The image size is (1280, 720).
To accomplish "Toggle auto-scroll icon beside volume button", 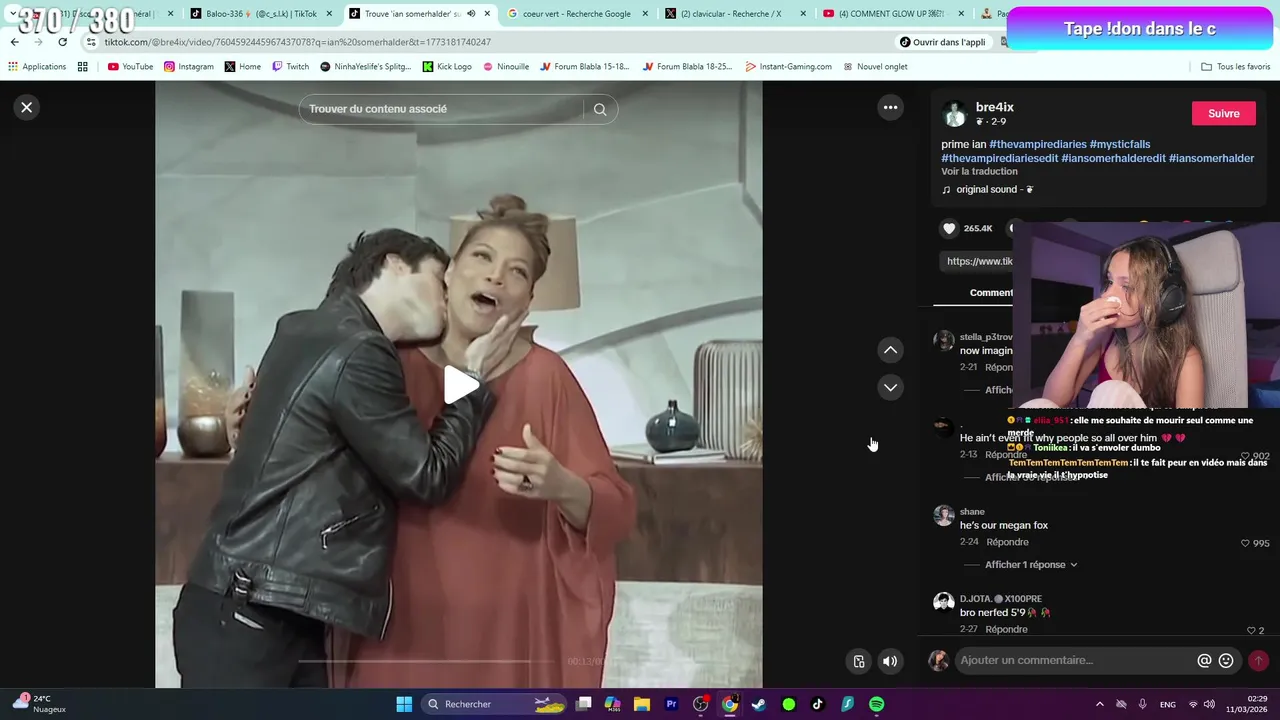I will [859, 661].
